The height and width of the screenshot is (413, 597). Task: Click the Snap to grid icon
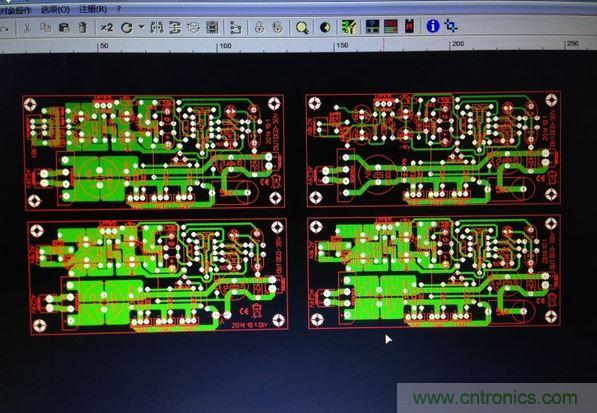[212, 27]
